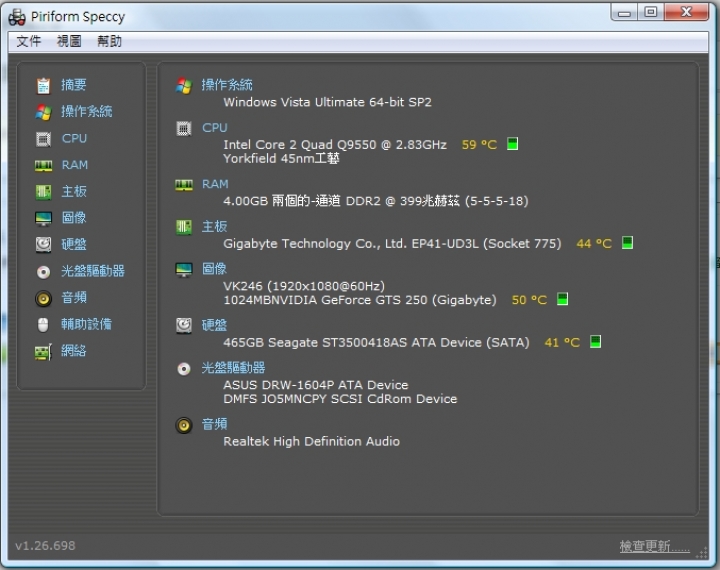The width and height of the screenshot is (720, 570).
Task: Click the 檢查更新 link
Action: [x=654, y=546]
